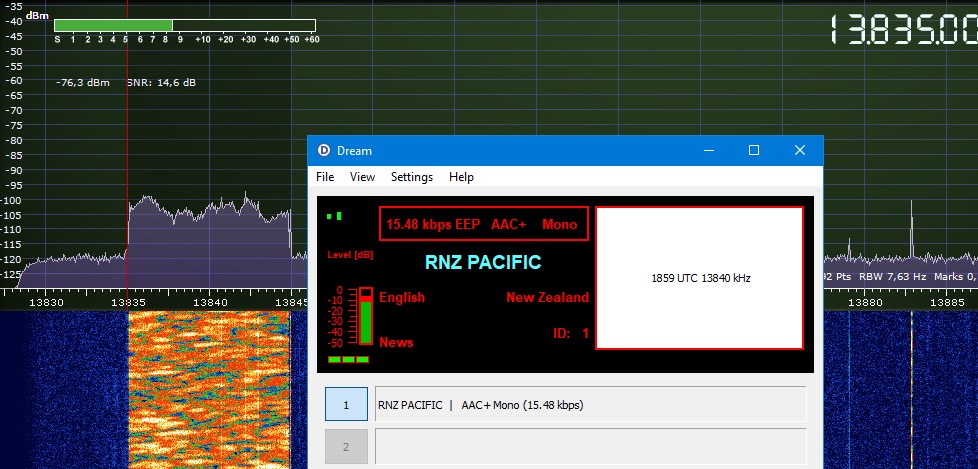Click the S-meter signal strength bar
The image size is (978, 469).
click(185, 26)
